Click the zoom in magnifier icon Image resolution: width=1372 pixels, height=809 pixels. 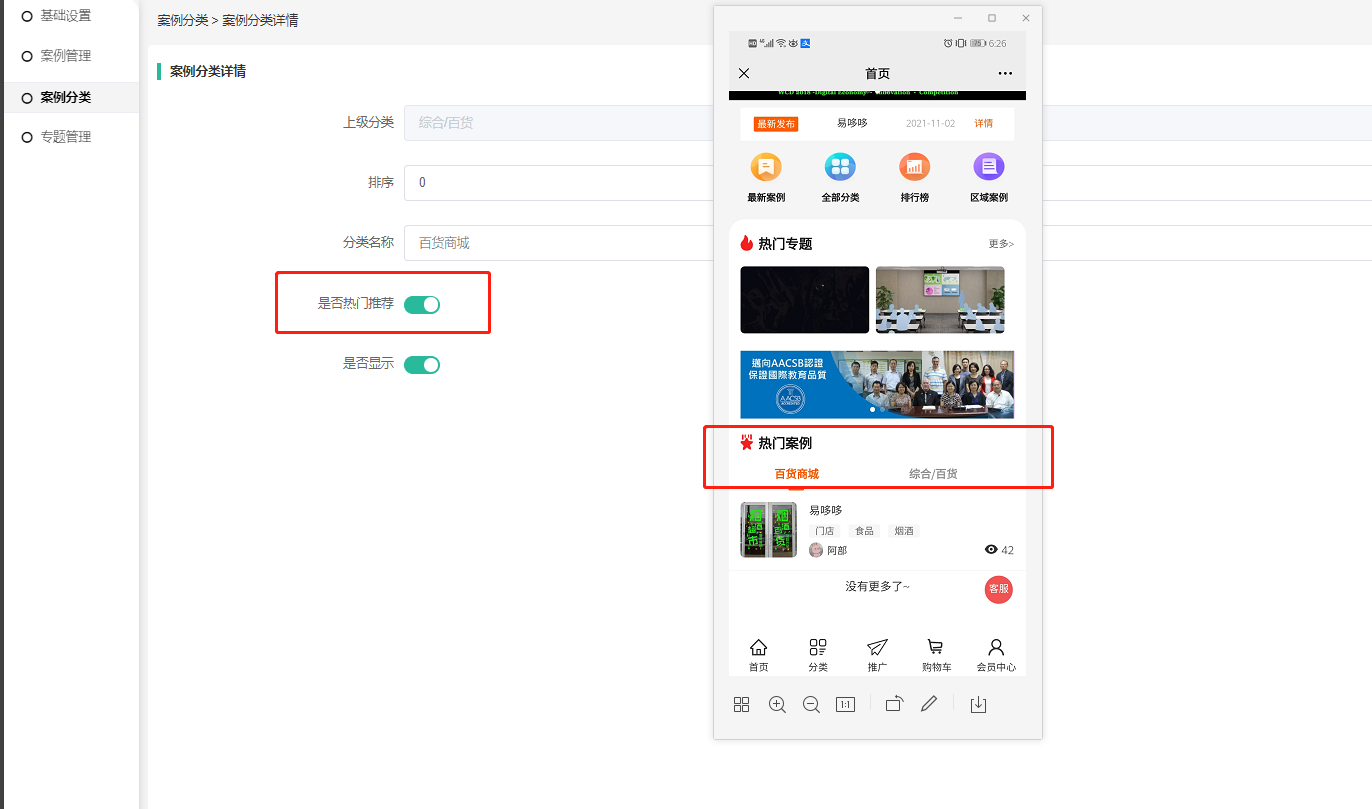point(777,704)
